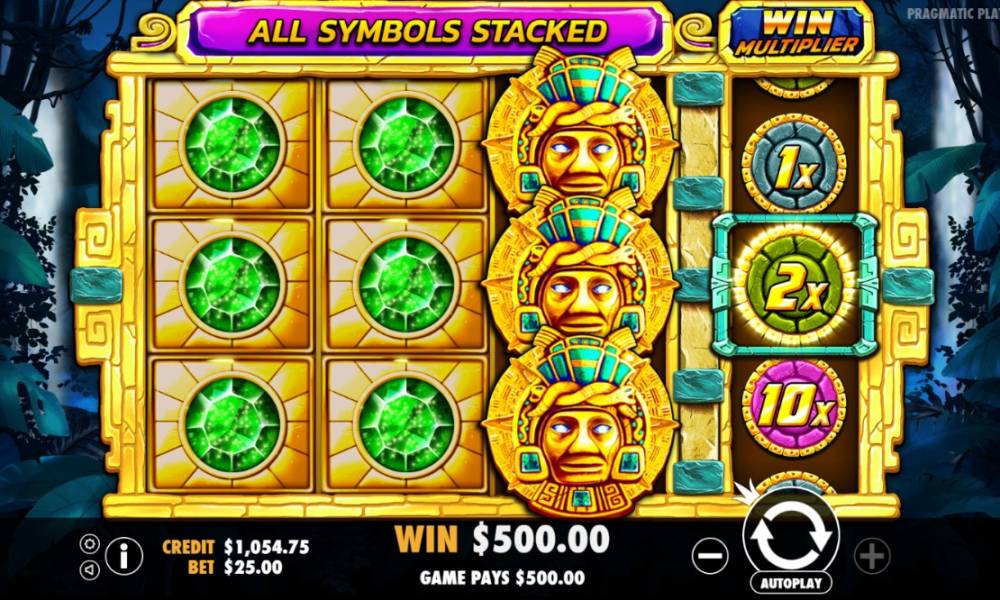Click the Credit balance display
The width and height of the screenshot is (1000, 600).
coord(236,547)
